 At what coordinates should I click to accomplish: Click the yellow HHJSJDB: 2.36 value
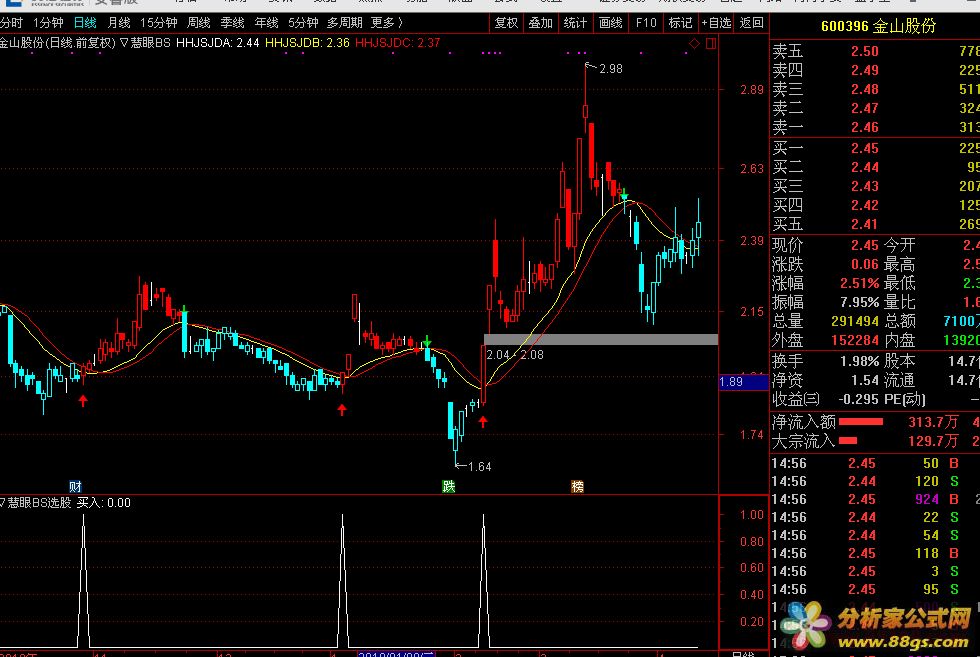(x=307, y=43)
